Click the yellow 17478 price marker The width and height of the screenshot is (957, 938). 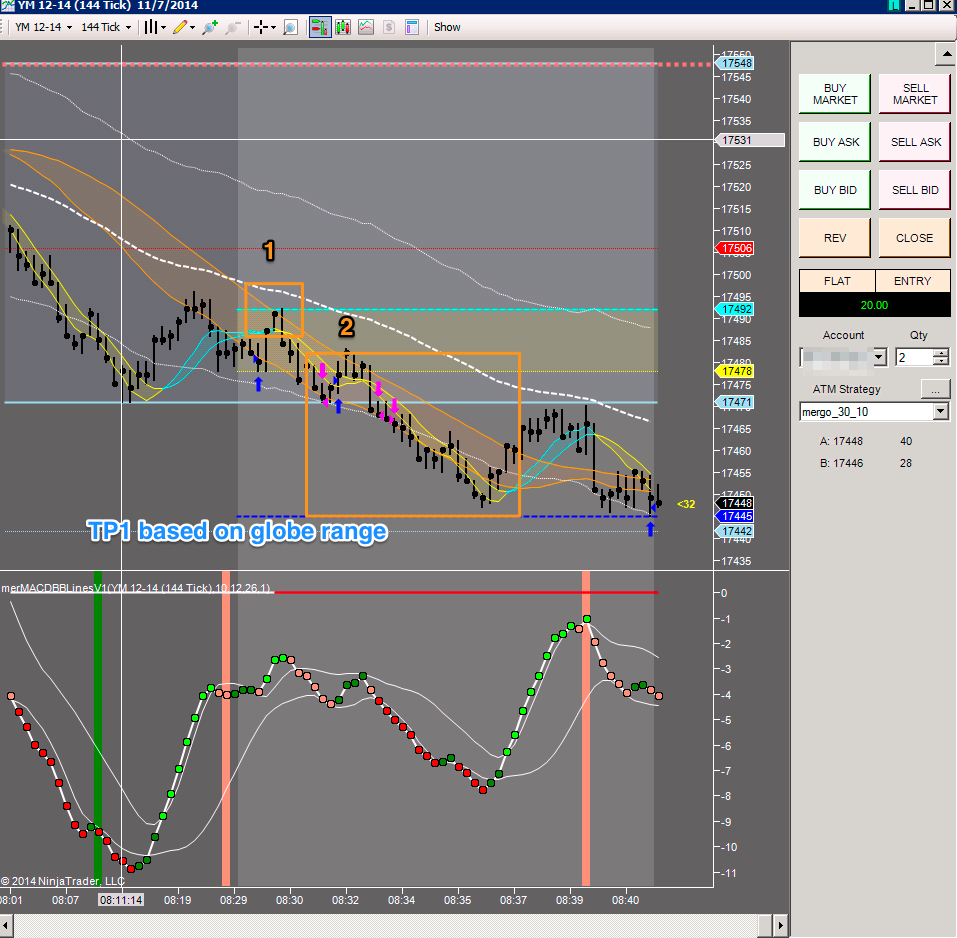click(x=735, y=371)
